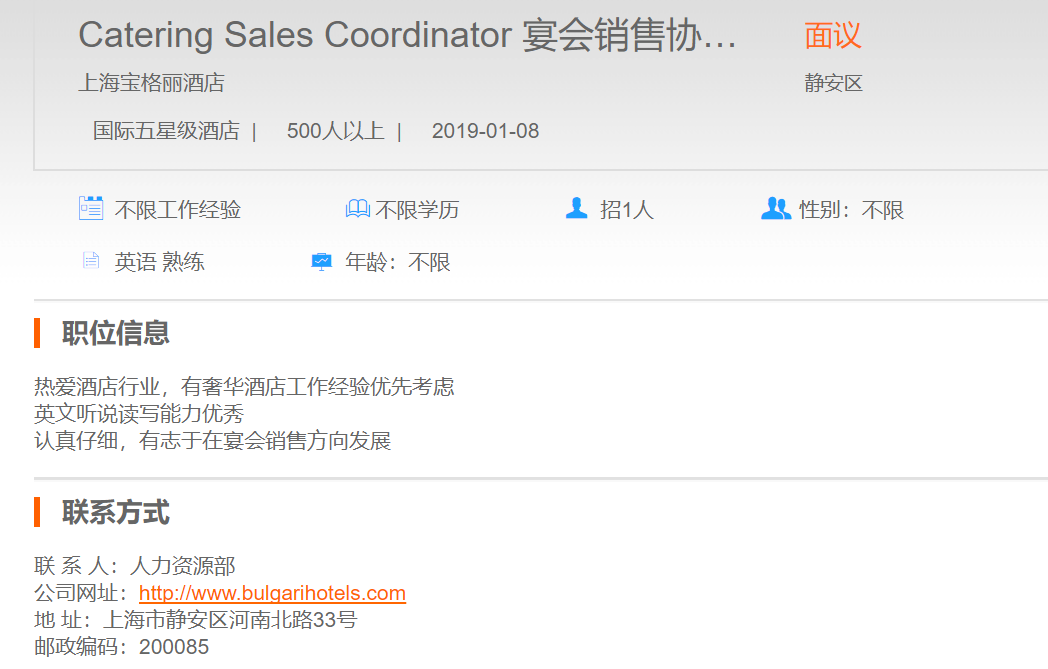Click the 2019-01-08 posting date
The height and width of the screenshot is (669, 1048).
pos(485,131)
